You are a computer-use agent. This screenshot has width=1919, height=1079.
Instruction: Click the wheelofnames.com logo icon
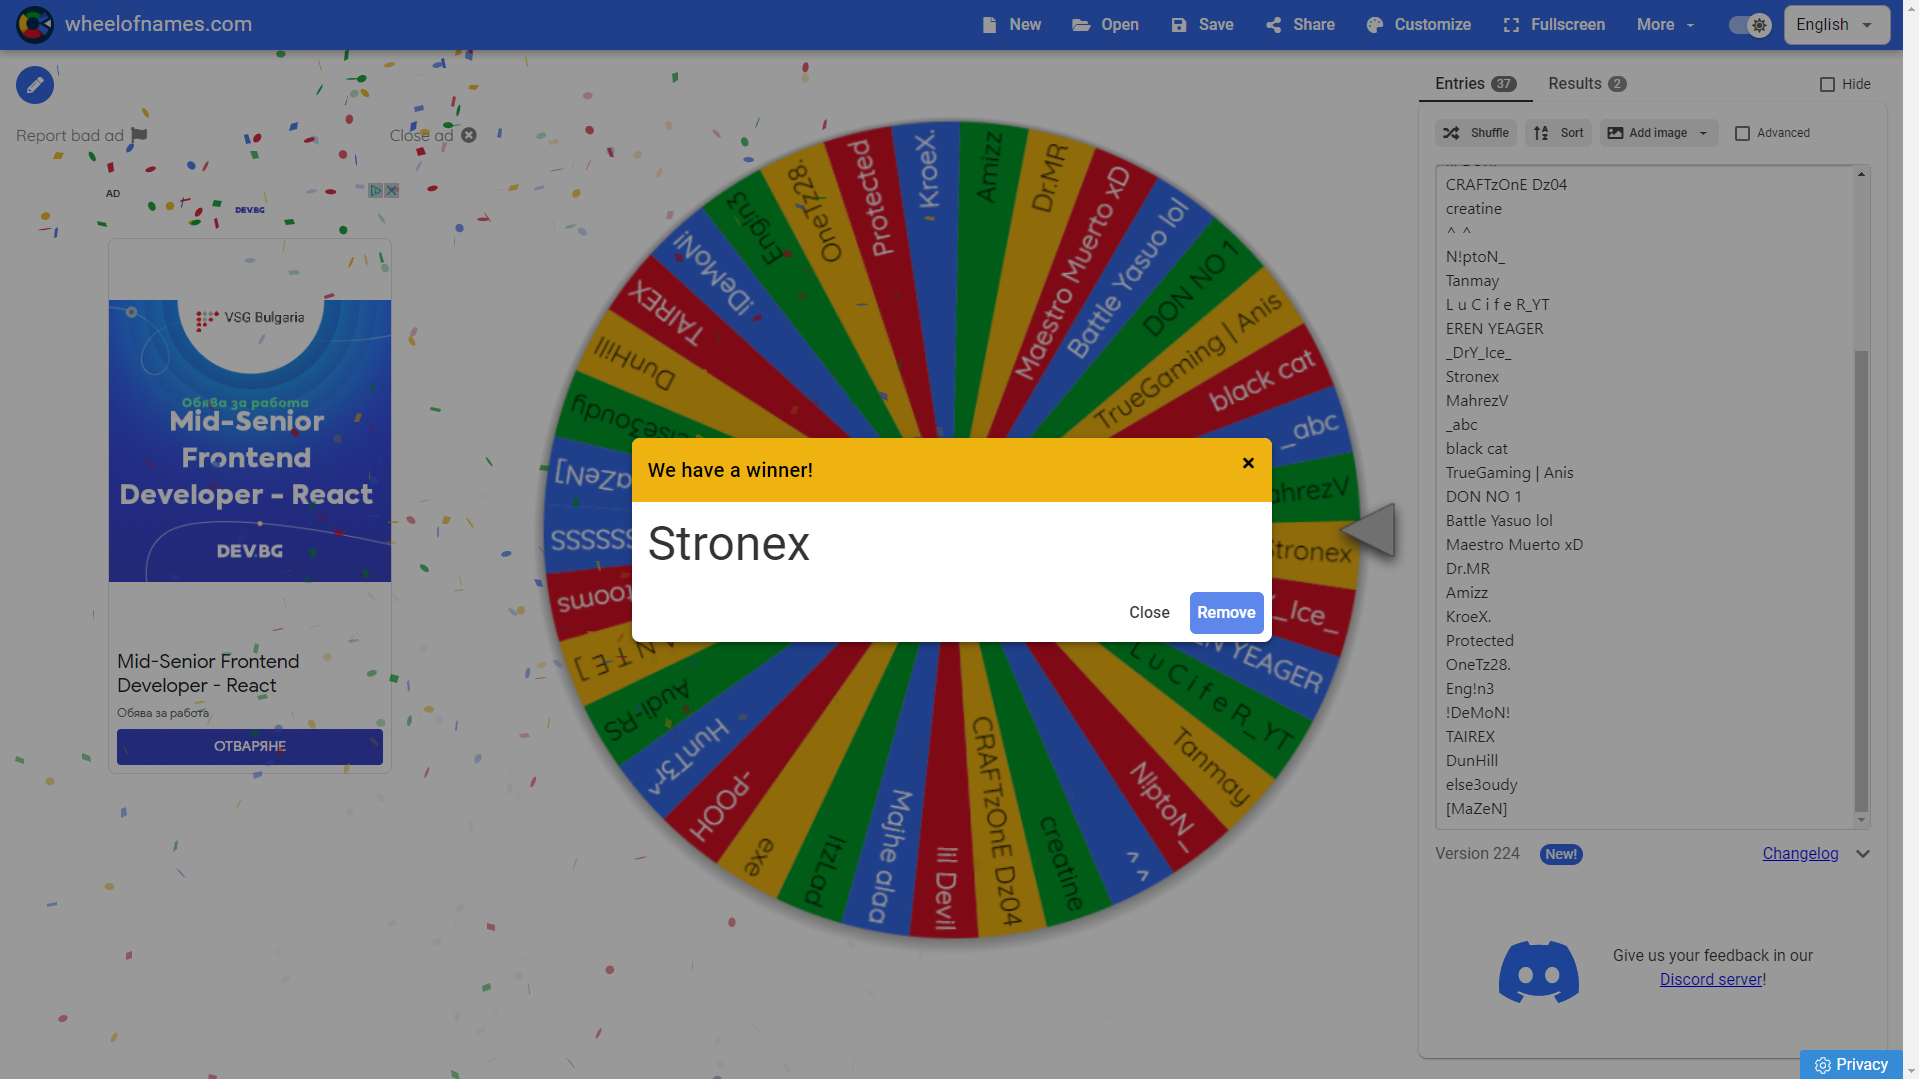34,25
